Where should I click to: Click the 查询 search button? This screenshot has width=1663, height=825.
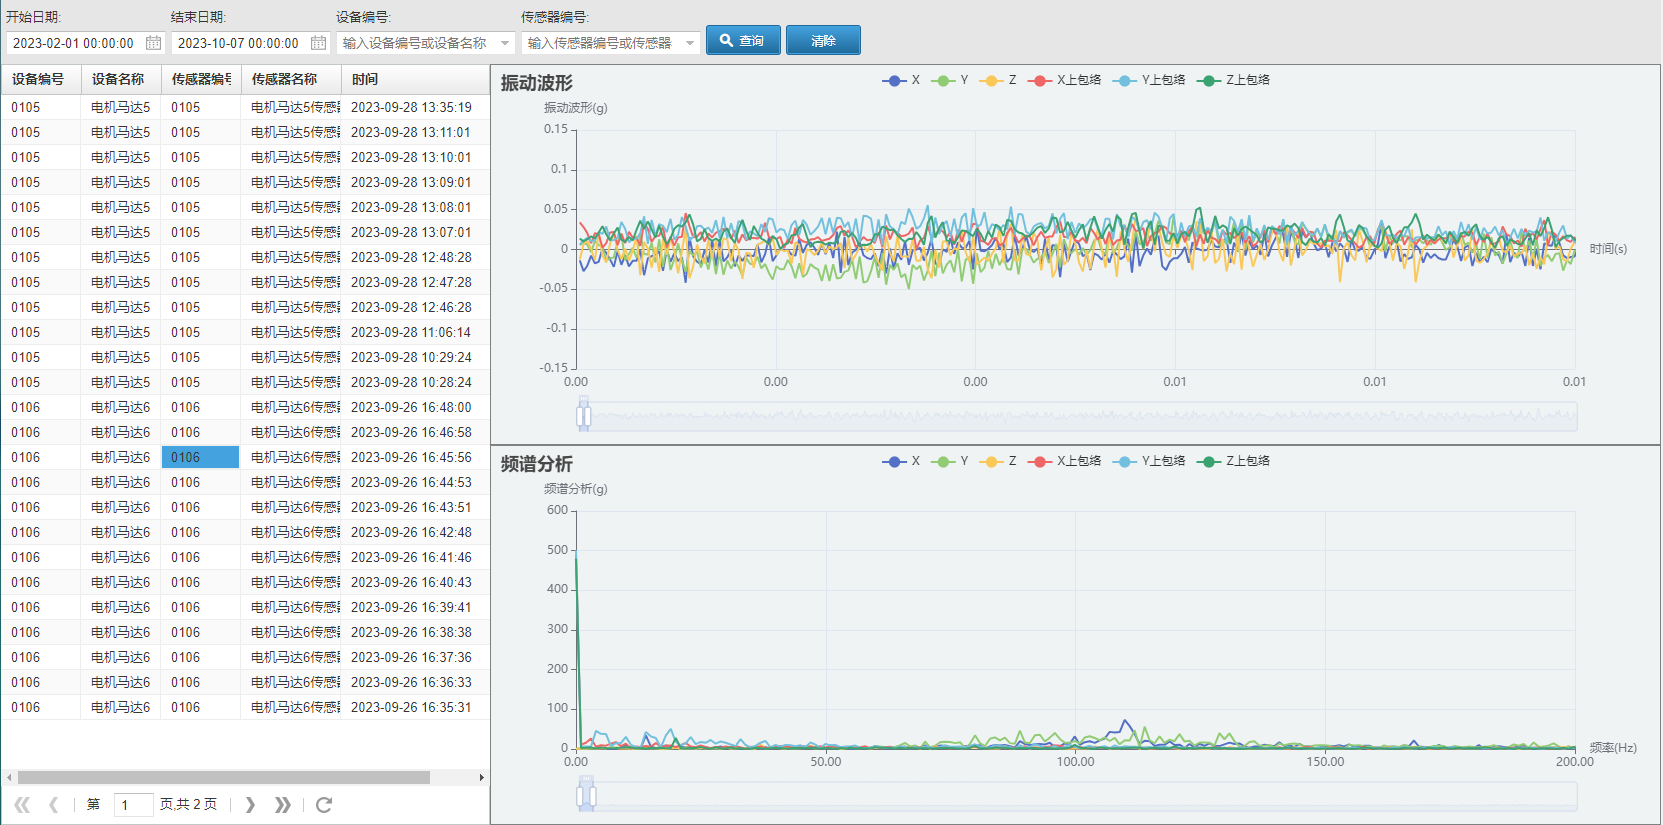coord(743,40)
